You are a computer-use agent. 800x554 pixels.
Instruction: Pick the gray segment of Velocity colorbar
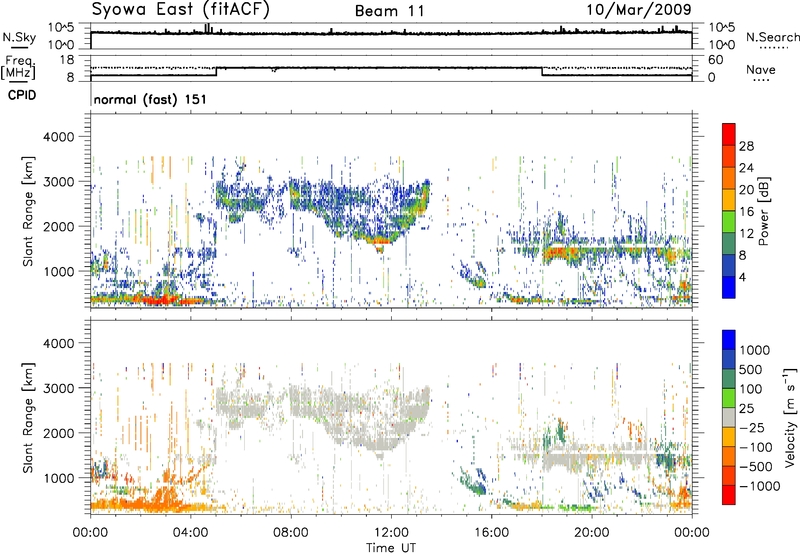point(729,417)
